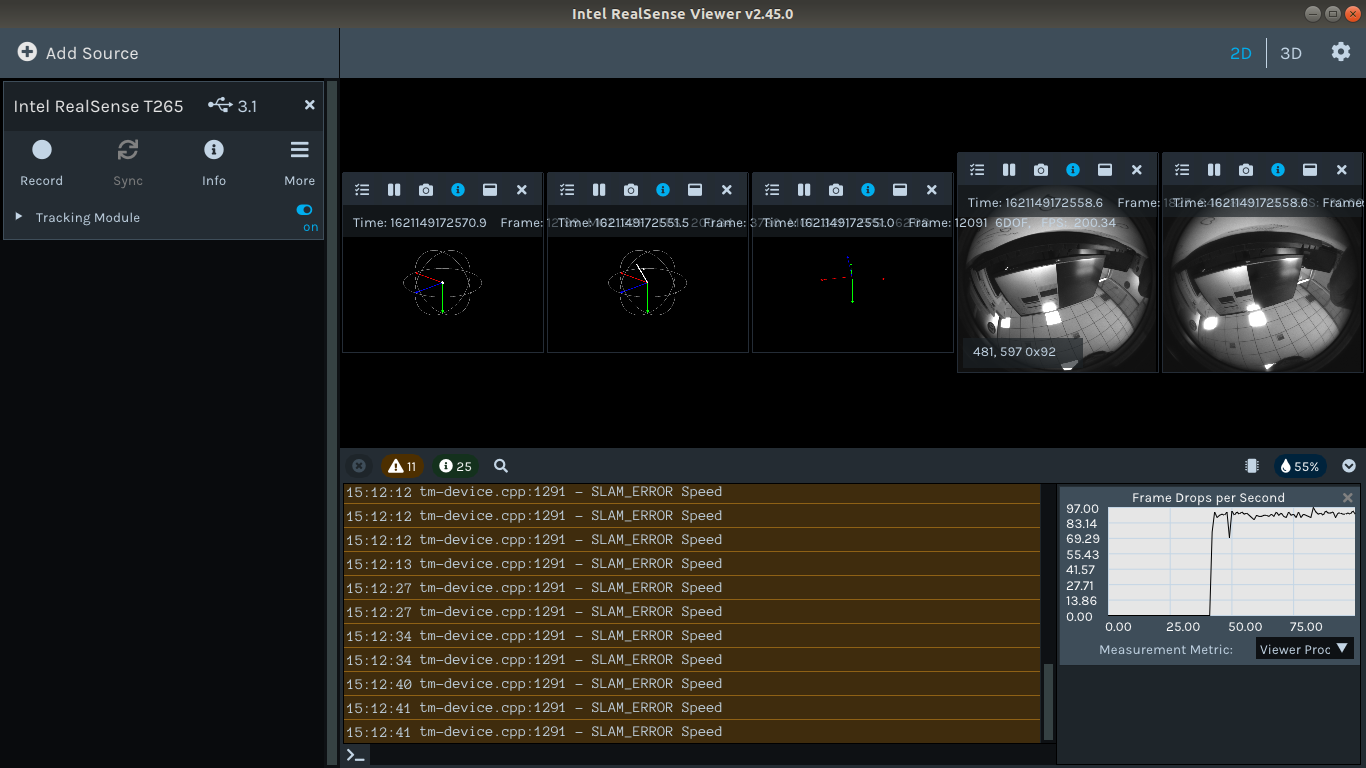Select log entry at 15:12:13 SLAM_ERROR Speed
Image resolution: width=1366 pixels, height=768 pixels.
coord(692,564)
